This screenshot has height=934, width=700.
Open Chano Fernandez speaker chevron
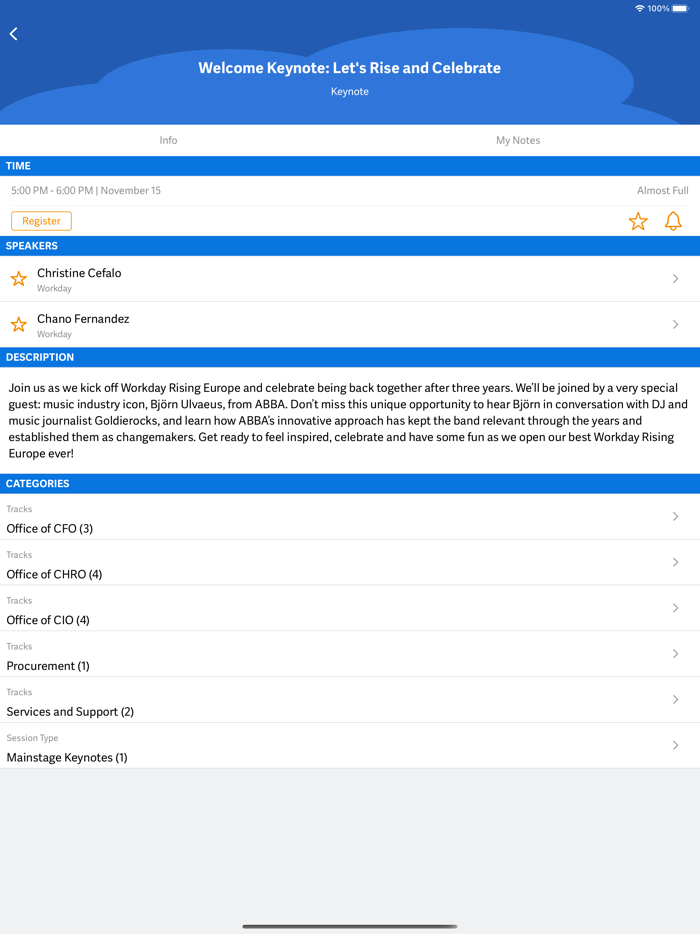(x=676, y=324)
